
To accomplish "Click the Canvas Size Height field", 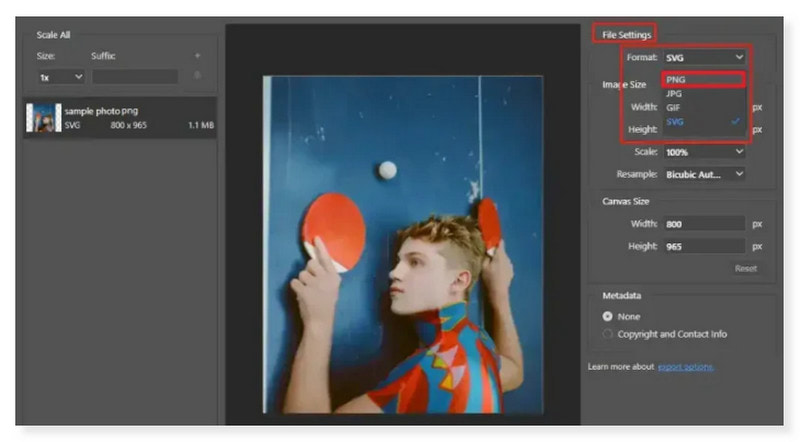I will (x=704, y=246).
